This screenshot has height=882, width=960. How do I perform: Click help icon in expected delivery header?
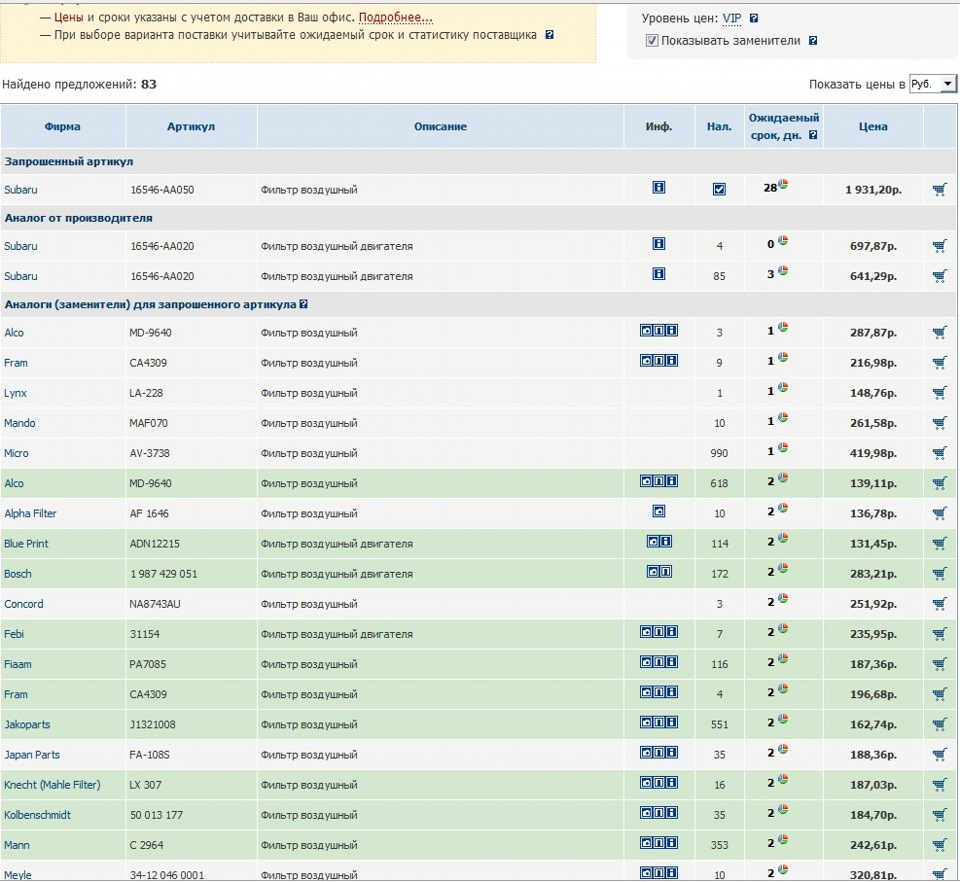(813, 135)
